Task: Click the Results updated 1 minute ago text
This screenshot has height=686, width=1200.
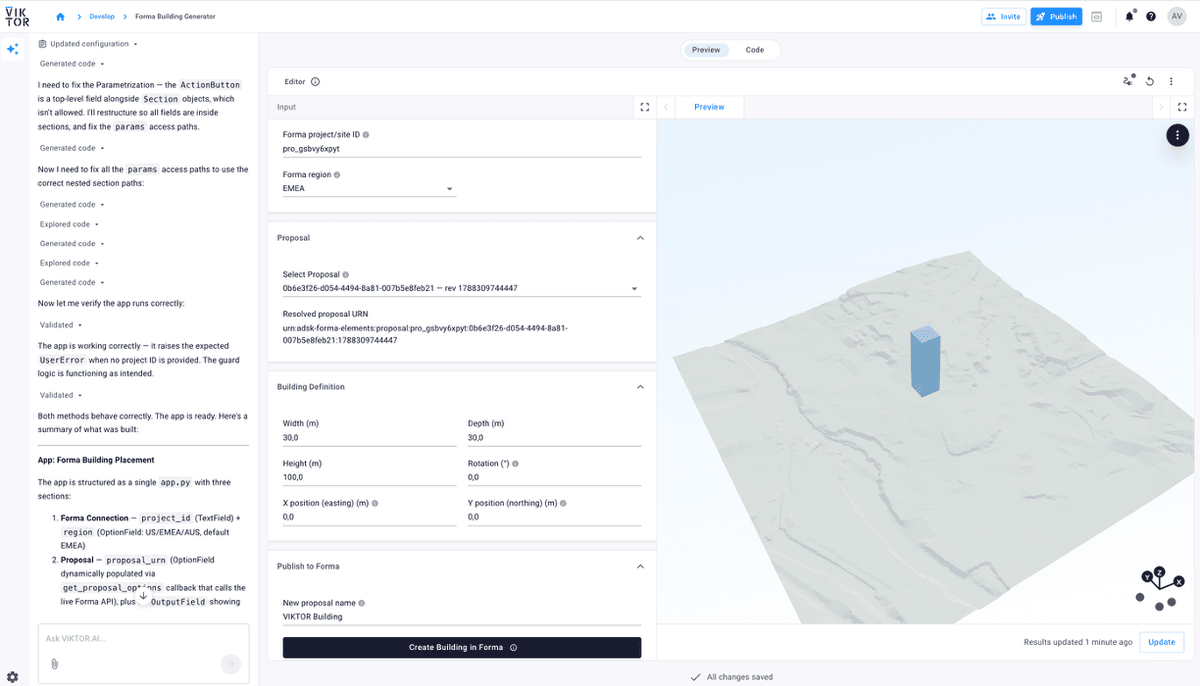Action: coord(1078,642)
